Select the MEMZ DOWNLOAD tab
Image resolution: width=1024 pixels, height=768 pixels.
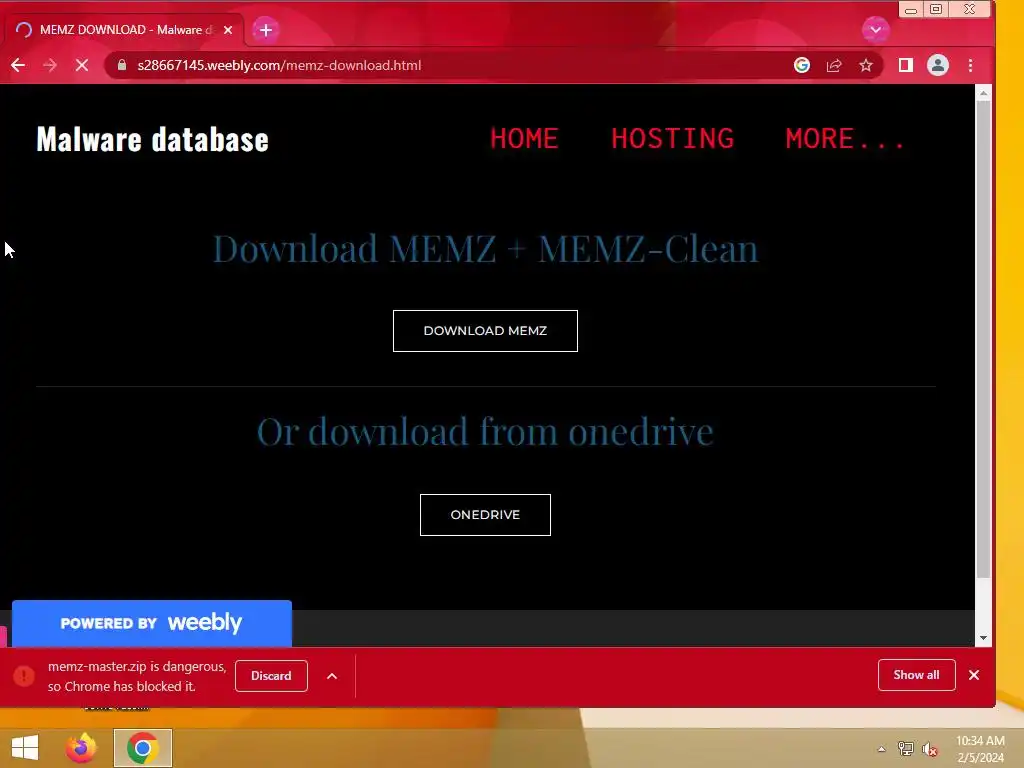(x=124, y=30)
